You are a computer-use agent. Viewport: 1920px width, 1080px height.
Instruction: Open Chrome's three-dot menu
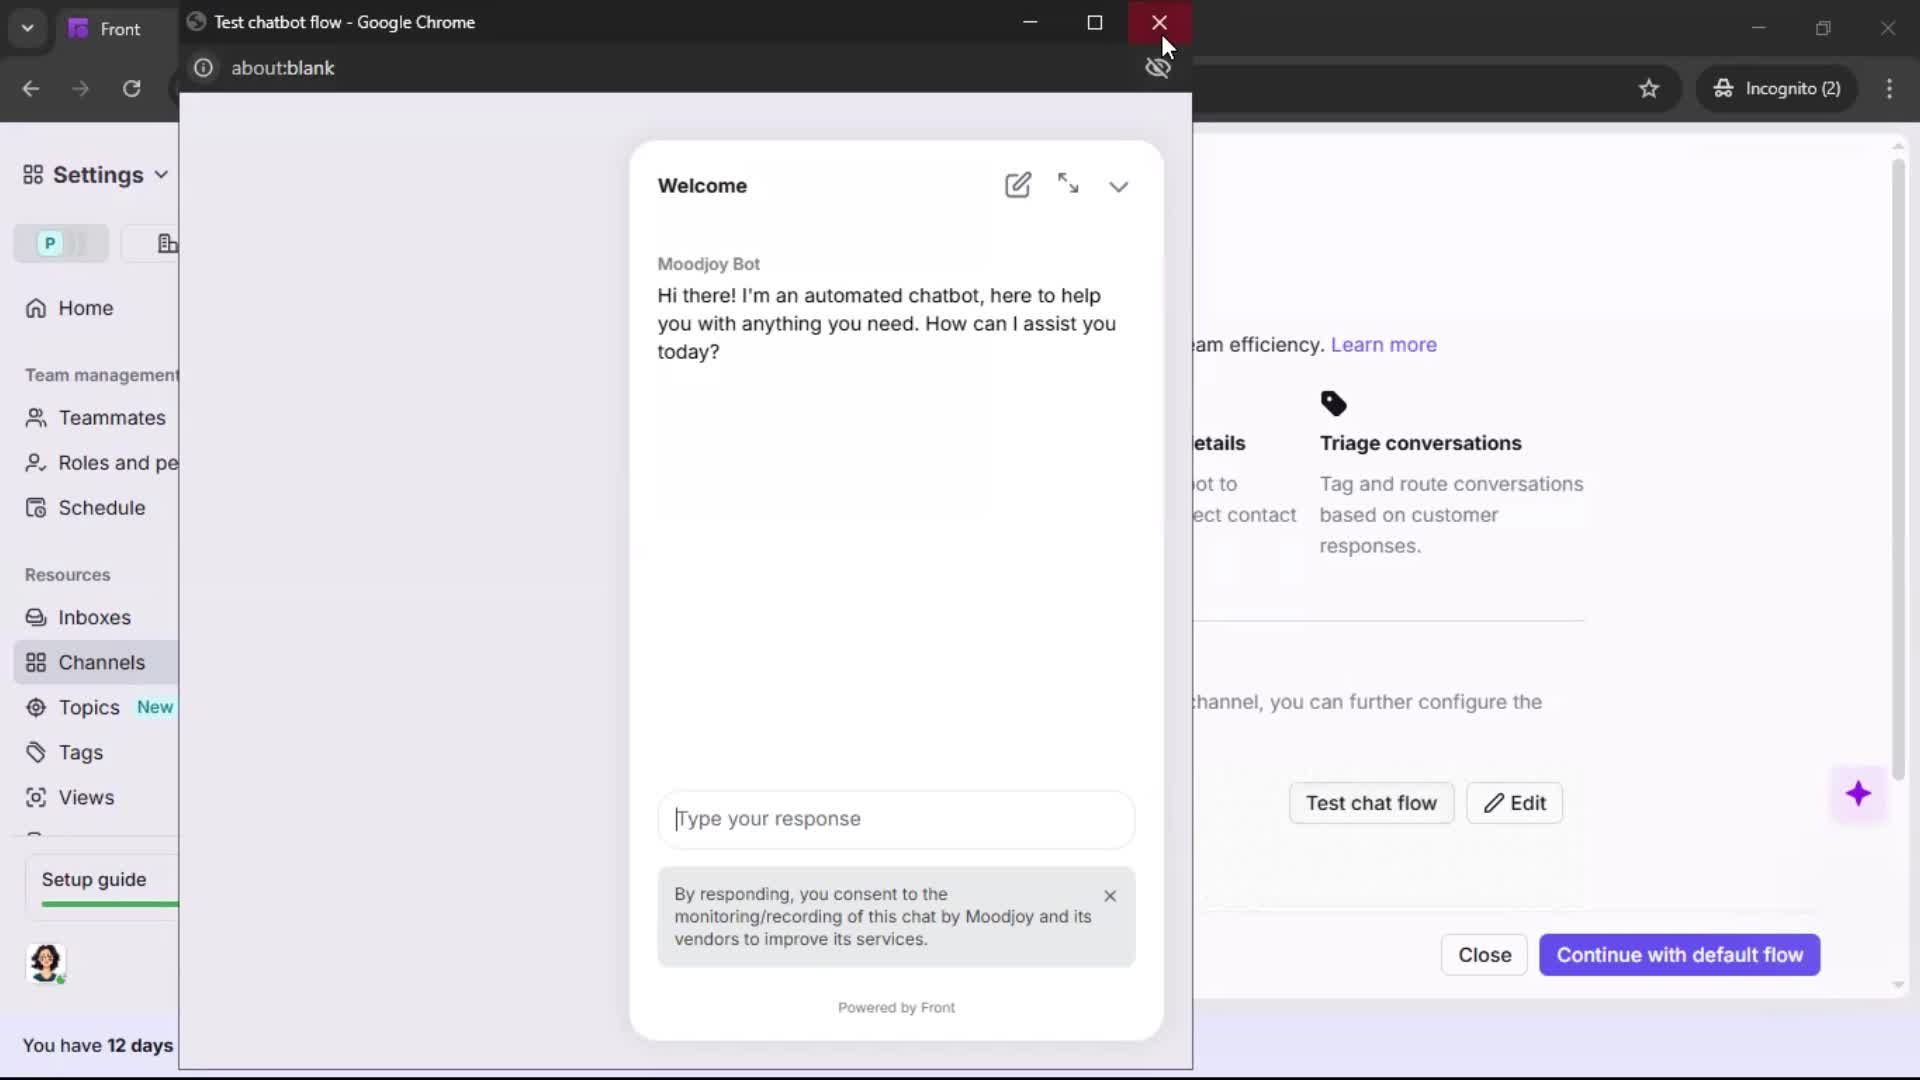tap(1889, 88)
